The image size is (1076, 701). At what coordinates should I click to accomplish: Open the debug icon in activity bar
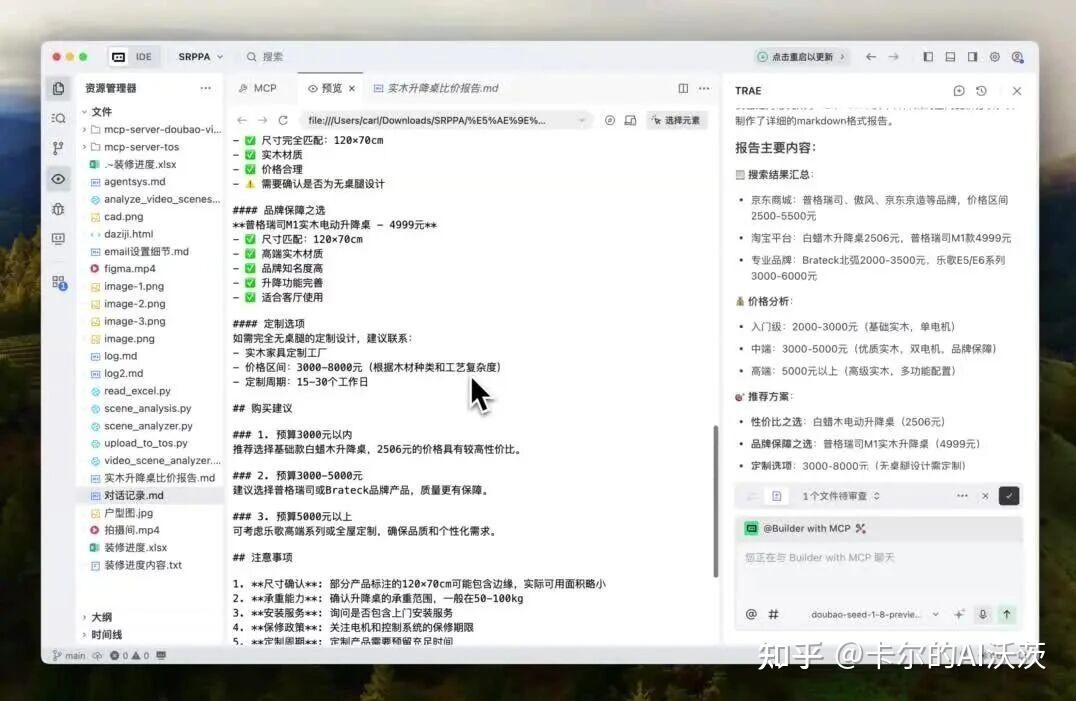coord(58,208)
